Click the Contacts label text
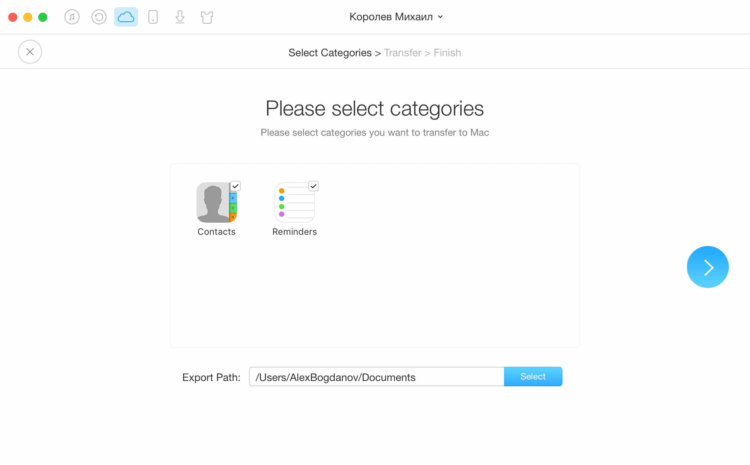 pos(216,232)
